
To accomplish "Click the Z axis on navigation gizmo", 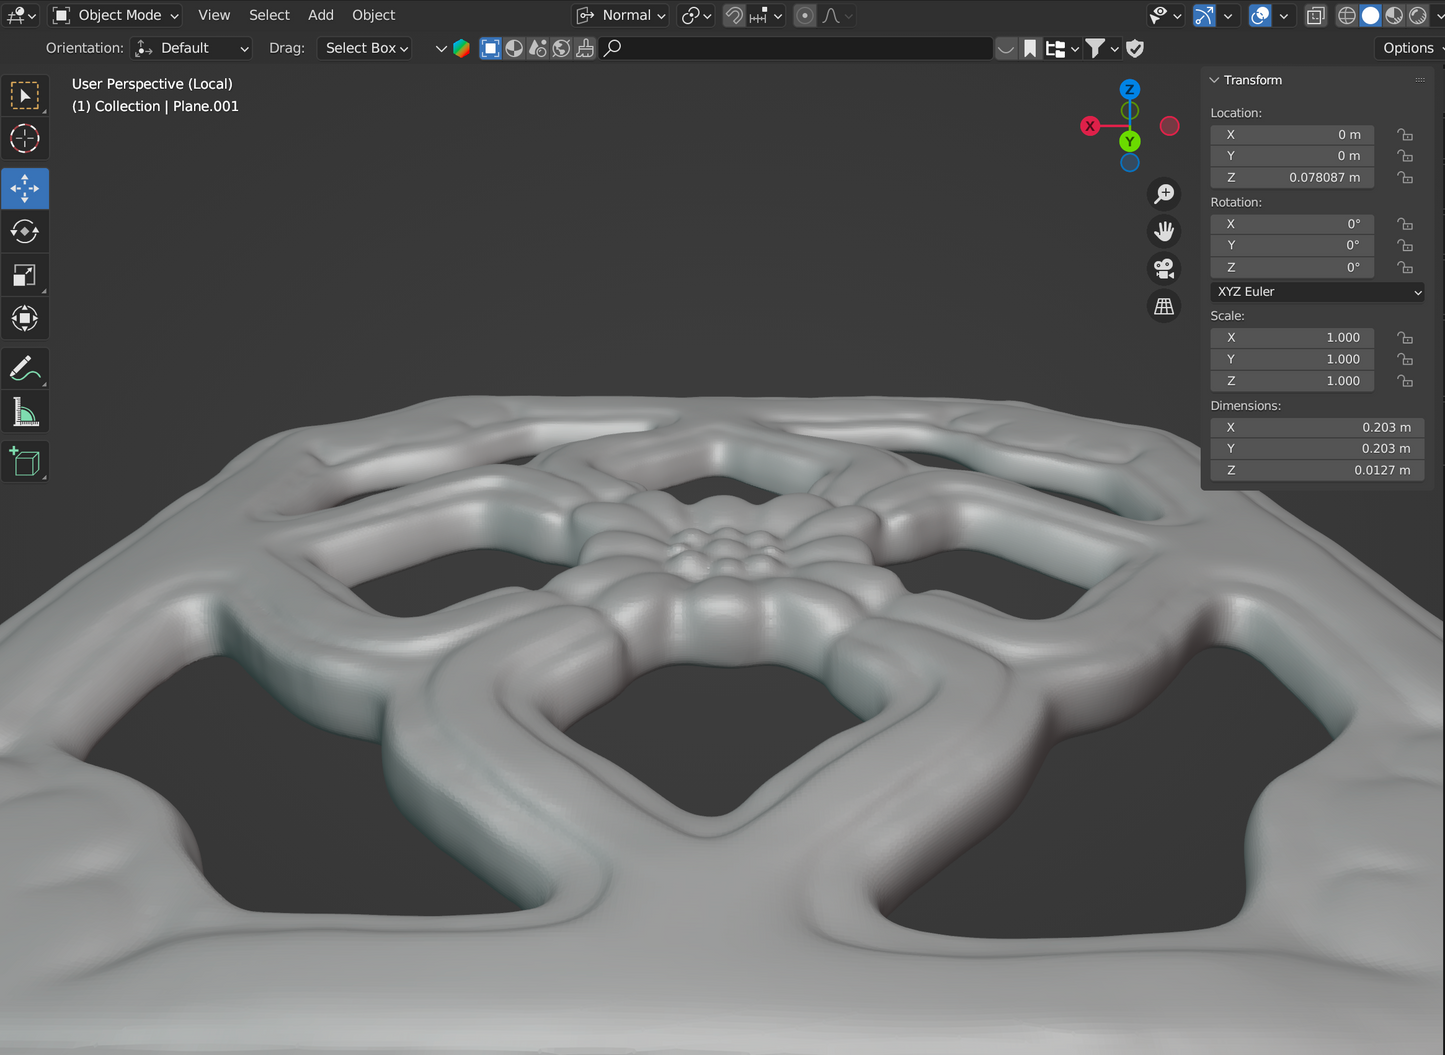I will pos(1129,90).
